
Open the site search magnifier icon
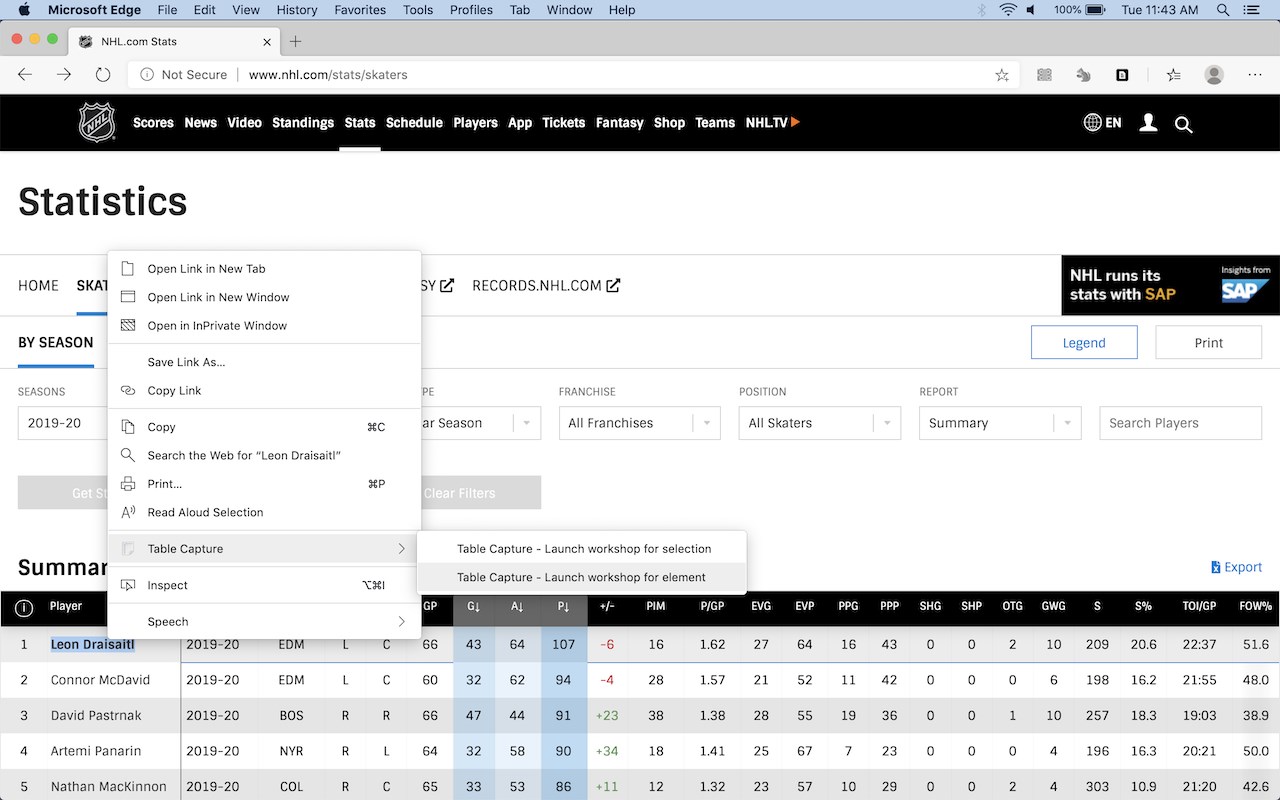[1183, 124]
